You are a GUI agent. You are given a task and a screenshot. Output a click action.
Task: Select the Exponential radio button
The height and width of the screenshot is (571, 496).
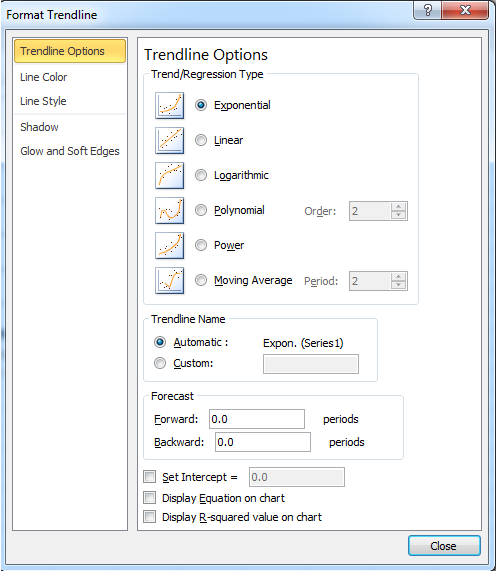[x=201, y=105]
